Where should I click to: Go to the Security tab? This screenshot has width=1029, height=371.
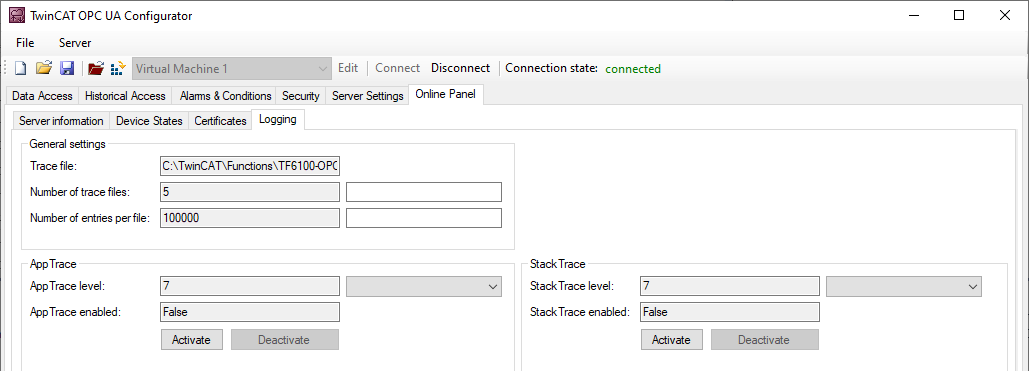[x=301, y=96]
